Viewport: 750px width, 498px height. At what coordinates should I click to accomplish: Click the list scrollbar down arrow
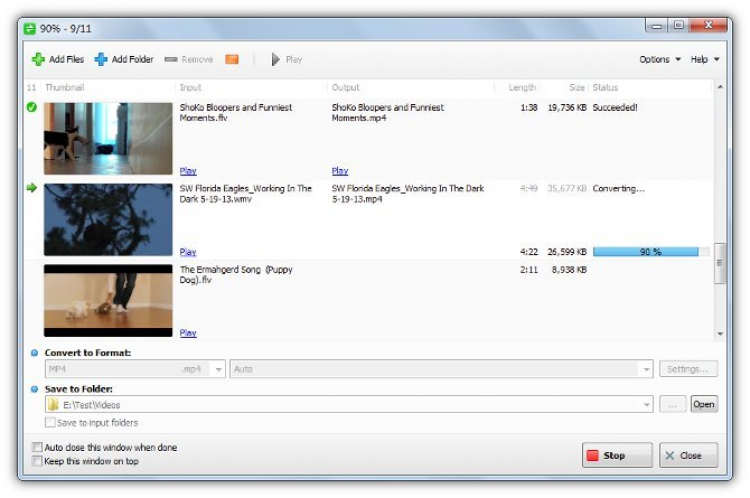(x=720, y=334)
